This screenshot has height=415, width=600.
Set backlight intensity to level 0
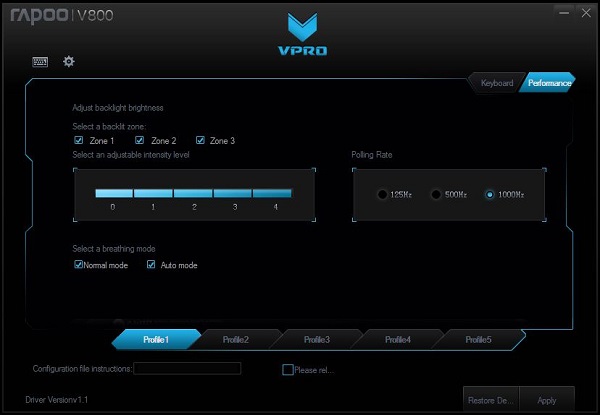pyautogui.click(x=114, y=193)
